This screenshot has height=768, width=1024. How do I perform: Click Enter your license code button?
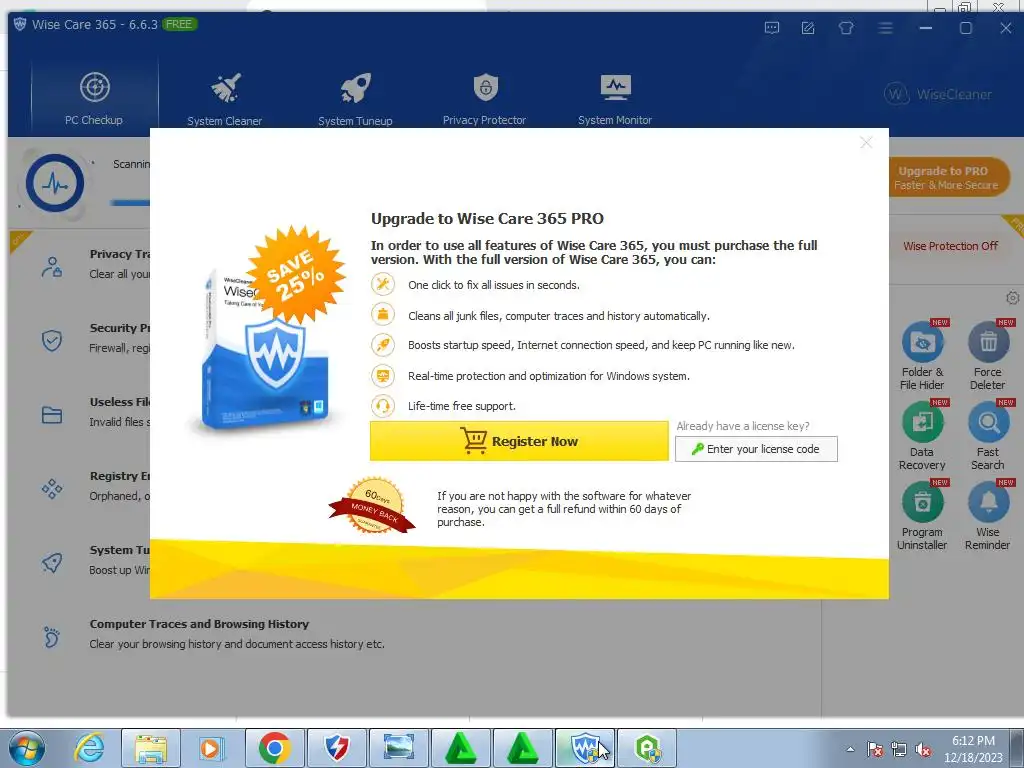point(756,449)
